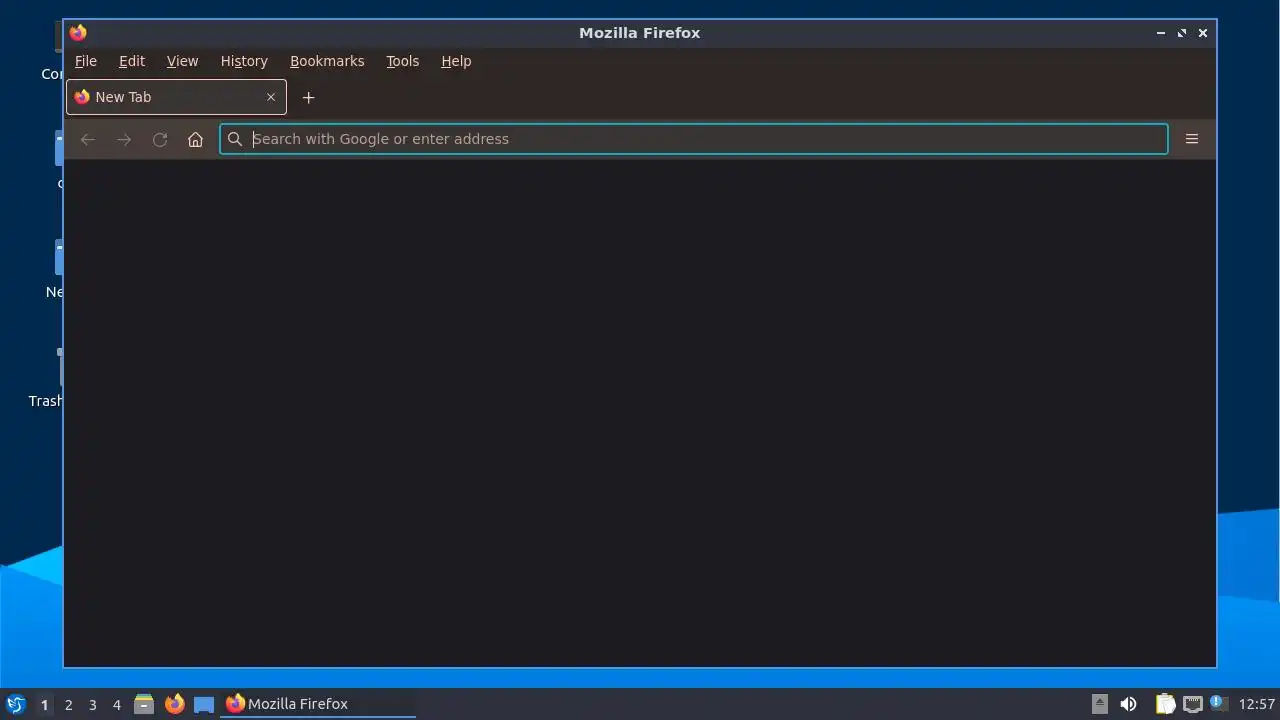The image size is (1280, 720).
Task: Open network status tray icon
Action: (1192, 704)
